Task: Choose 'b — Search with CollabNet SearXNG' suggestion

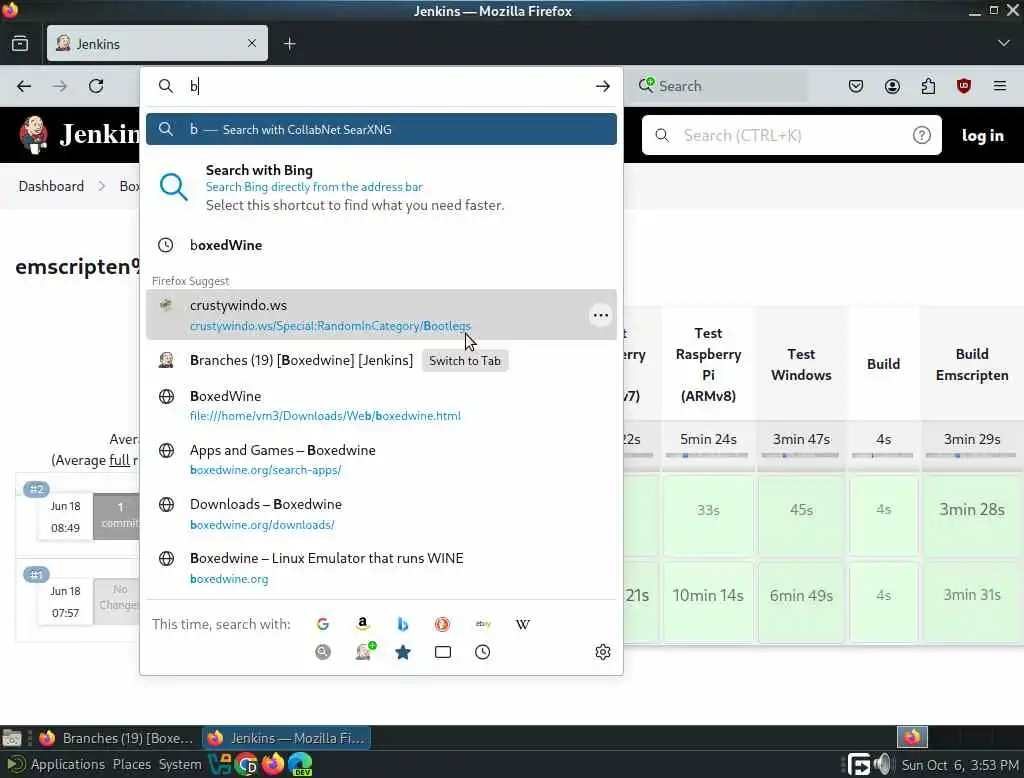Action: click(381, 129)
